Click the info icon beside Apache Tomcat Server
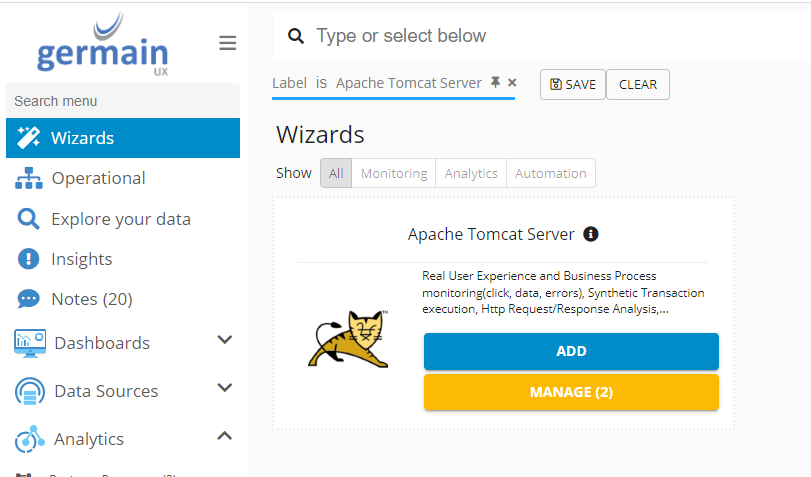This screenshot has width=811, height=477. [590, 234]
